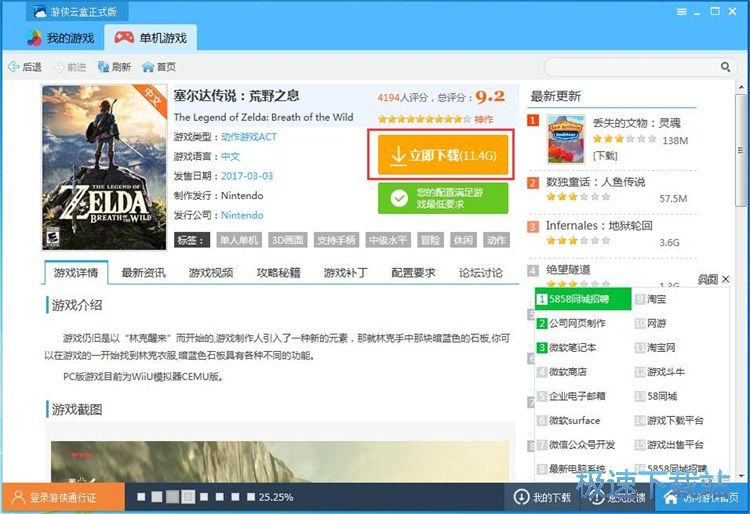The height and width of the screenshot is (514, 750).
Task: Click the 企业电子邮箱 ad link
Action: (577, 396)
